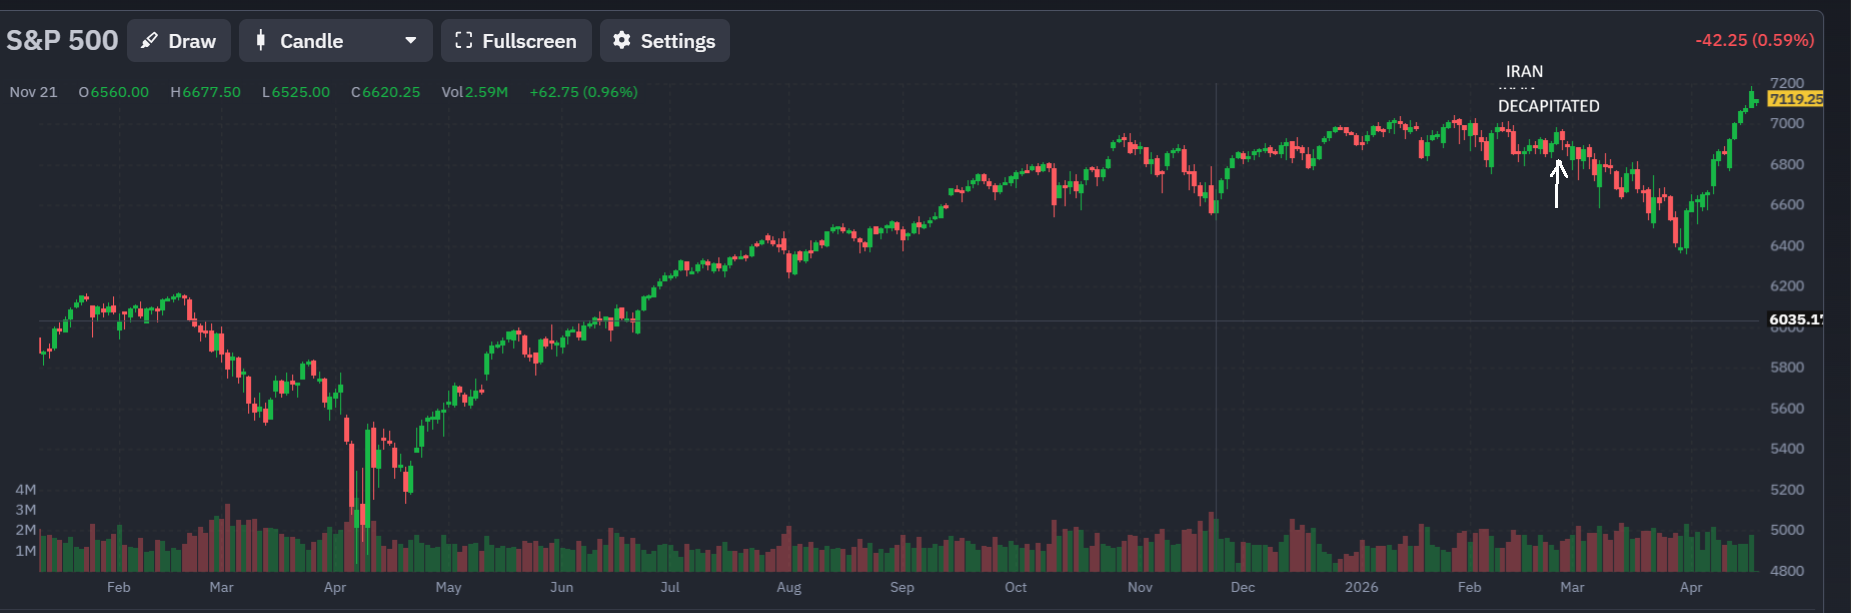Click the open value O6560.00
This screenshot has height=613, width=1851.
tap(114, 92)
